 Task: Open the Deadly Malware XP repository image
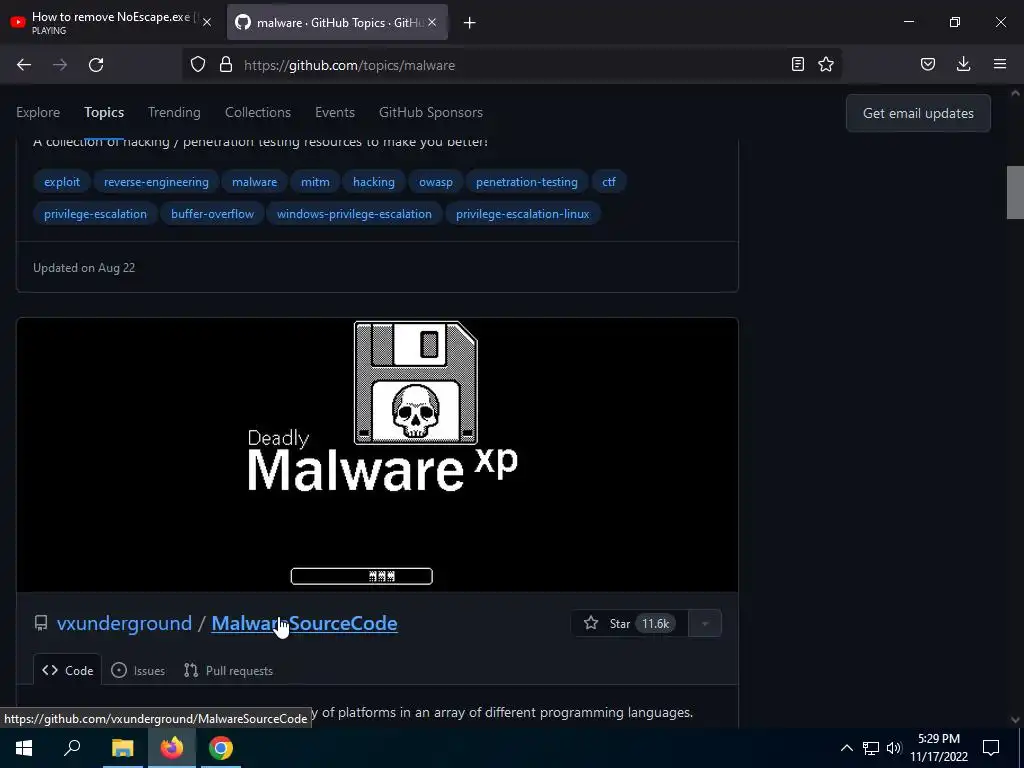pyautogui.click(x=377, y=455)
